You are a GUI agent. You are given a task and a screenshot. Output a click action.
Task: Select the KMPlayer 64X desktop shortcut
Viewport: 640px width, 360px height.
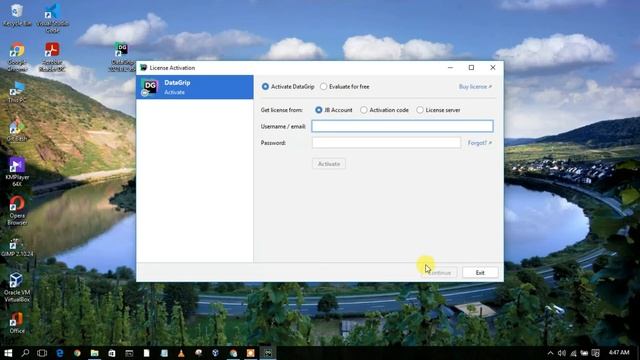(17, 171)
